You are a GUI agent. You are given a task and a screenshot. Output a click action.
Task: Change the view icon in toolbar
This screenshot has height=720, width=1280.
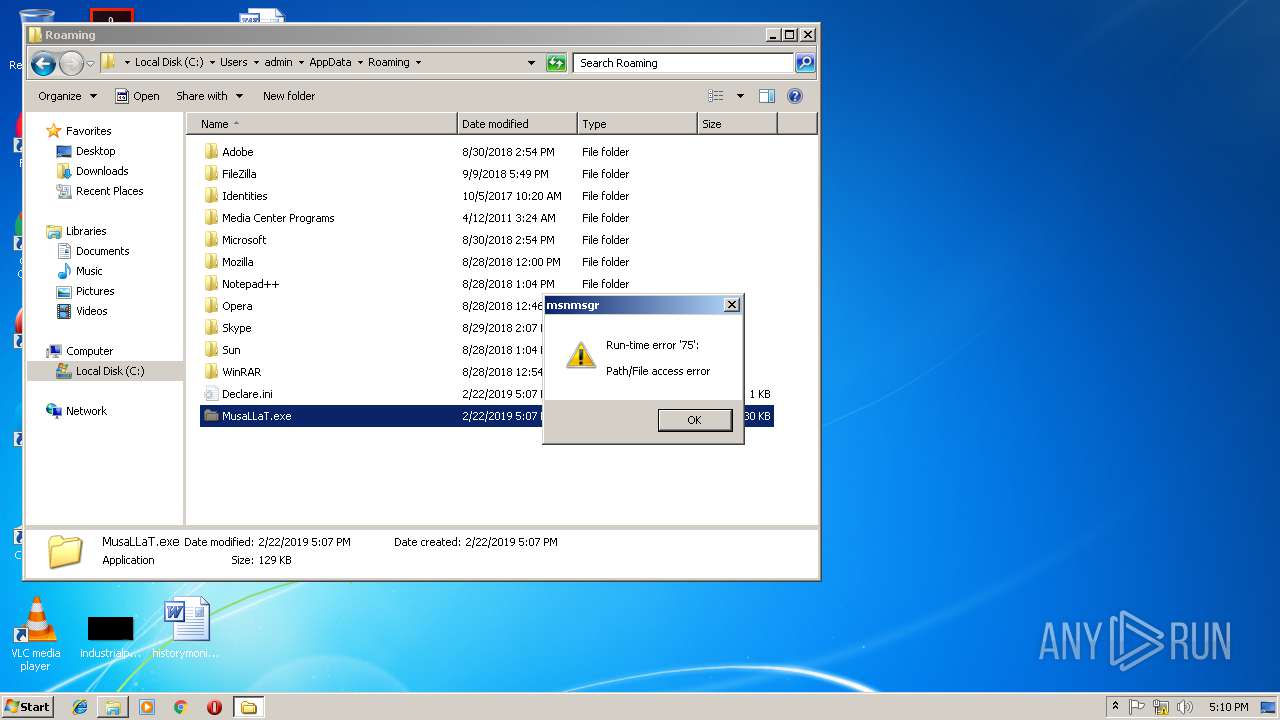tap(716, 96)
